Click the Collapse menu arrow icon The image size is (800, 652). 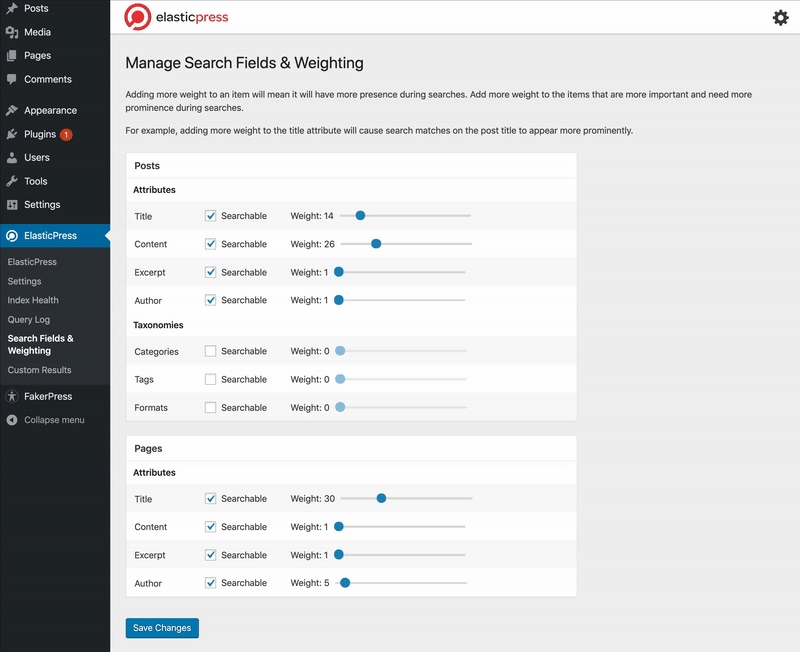[12, 420]
